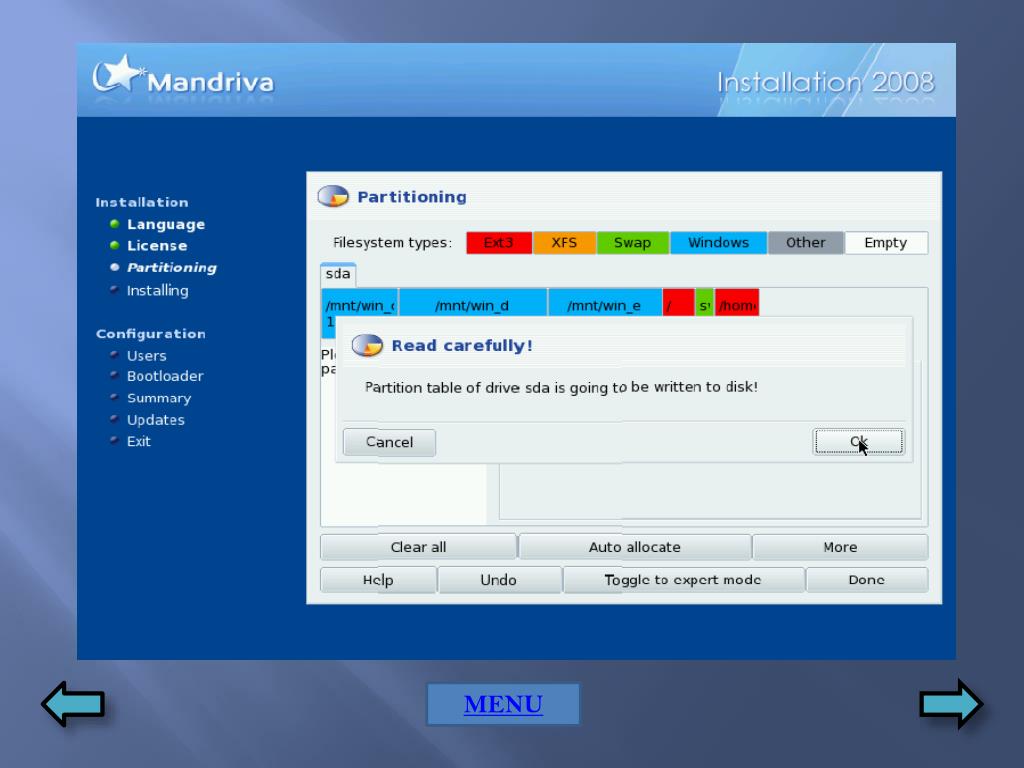Select the /home partition block

click(x=737, y=304)
